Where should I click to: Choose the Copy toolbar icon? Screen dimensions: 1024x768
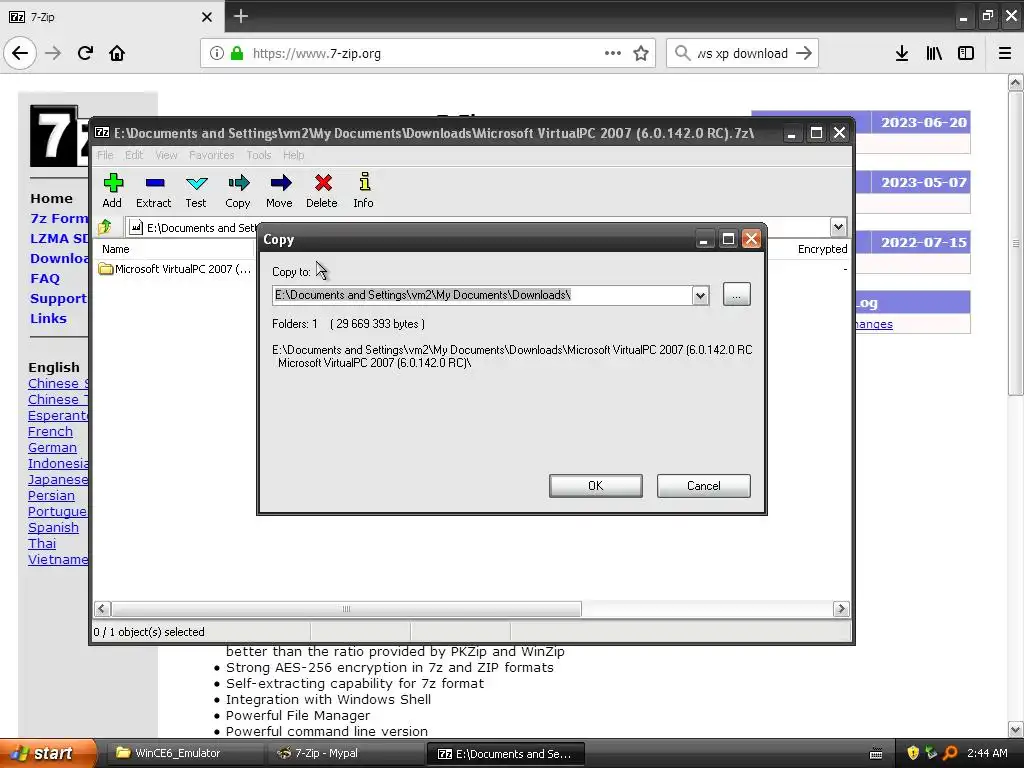coord(238,190)
